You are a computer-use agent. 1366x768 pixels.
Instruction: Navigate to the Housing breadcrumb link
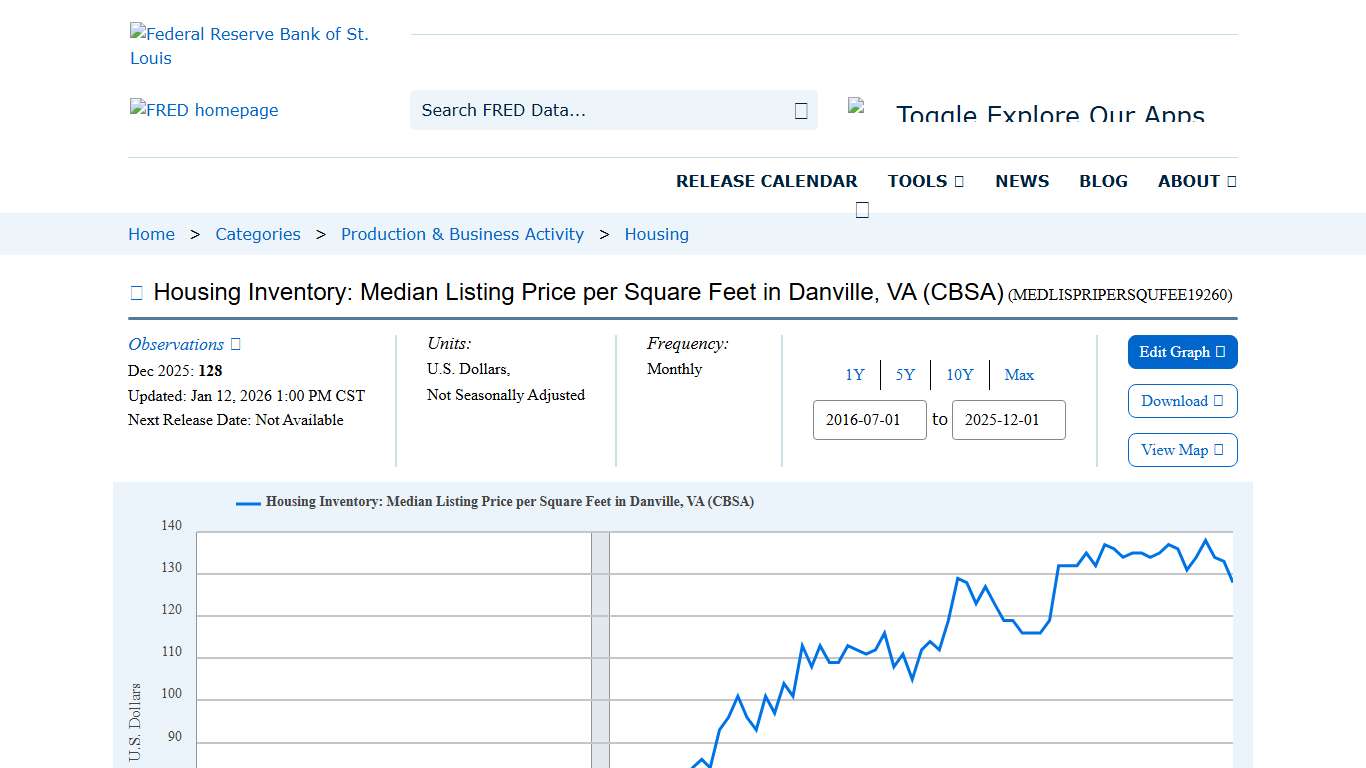(656, 234)
